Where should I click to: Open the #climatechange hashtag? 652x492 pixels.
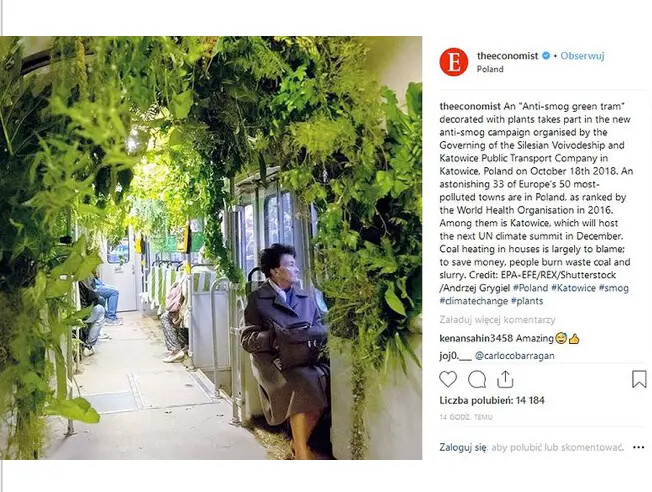(x=474, y=301)
